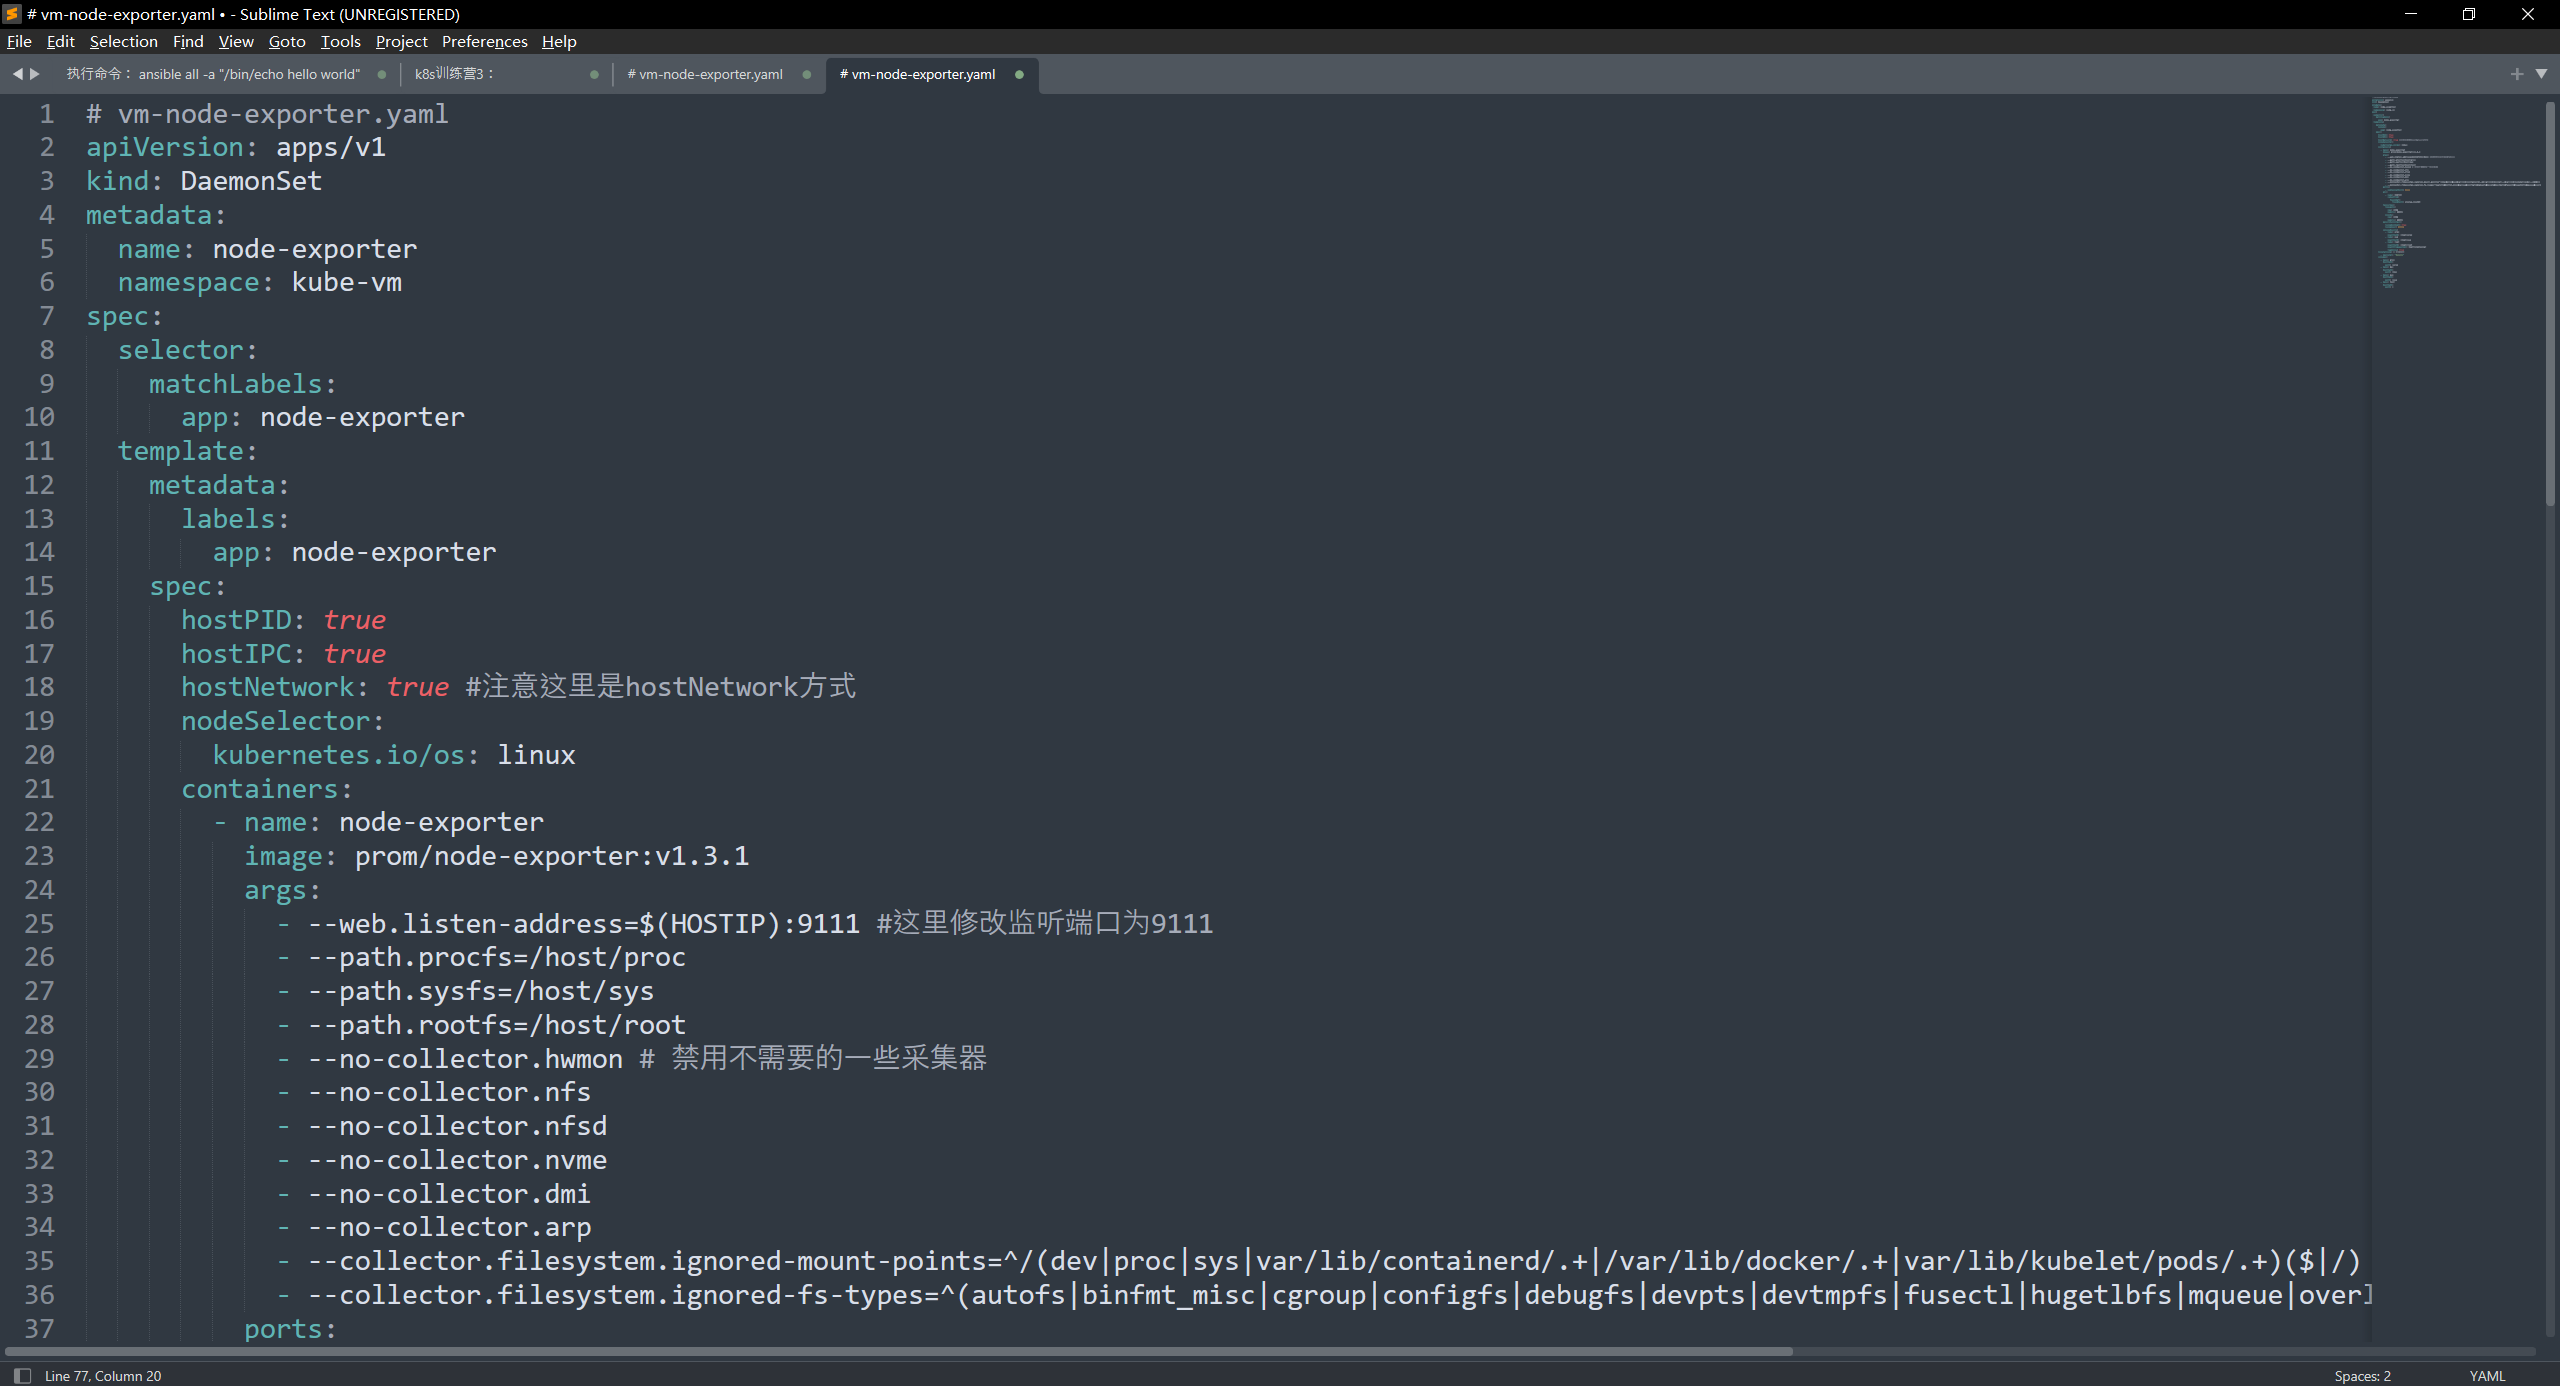Open the tab list dropdown arrow
The image size is (2560, 1386).
[2541, 74]
